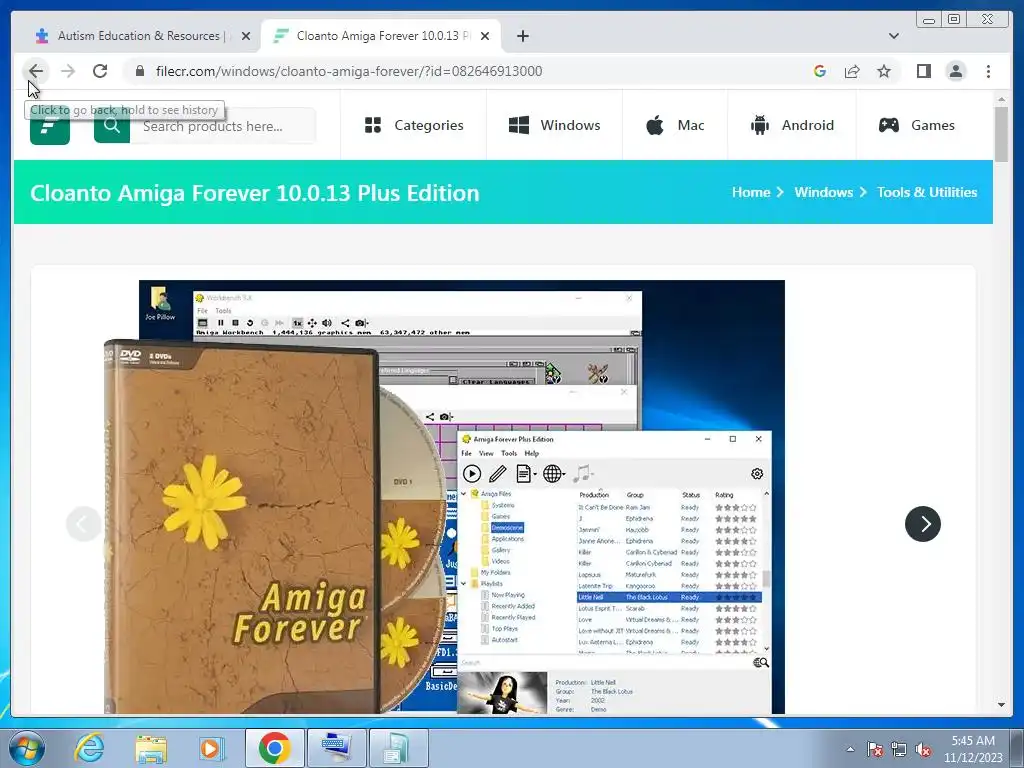This screenshot has width=1024, height=768.
Task: Reload the current page
Action: click(x=100, y=71)
